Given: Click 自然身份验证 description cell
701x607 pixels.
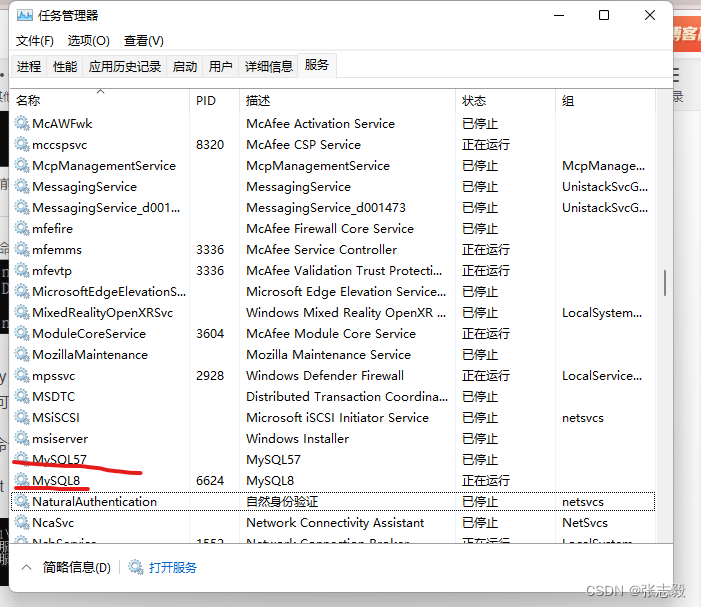Looking at the screenshot, I should tap(282, 502).
